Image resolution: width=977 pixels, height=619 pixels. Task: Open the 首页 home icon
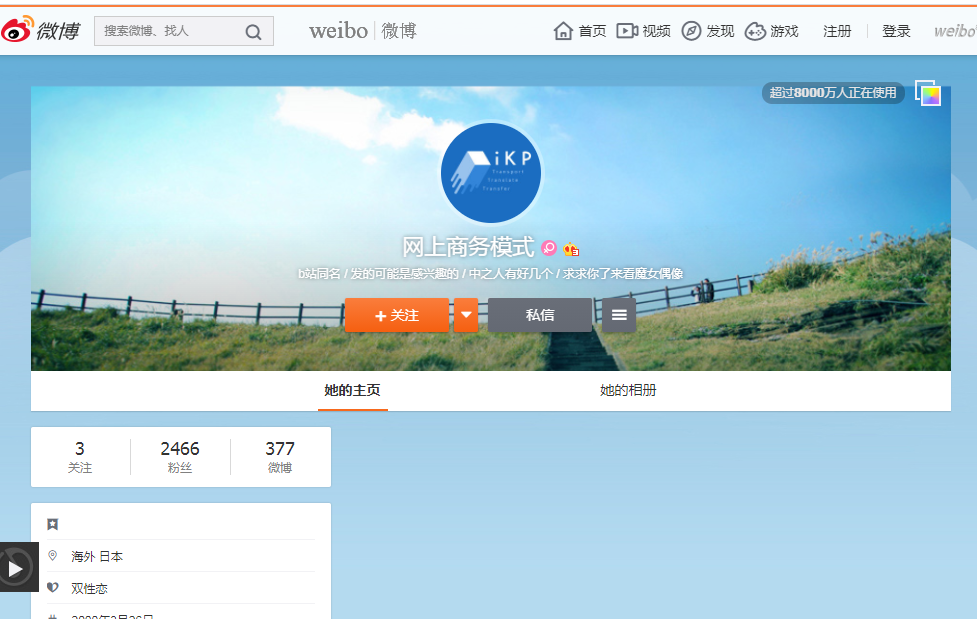(x=563, y=31)
